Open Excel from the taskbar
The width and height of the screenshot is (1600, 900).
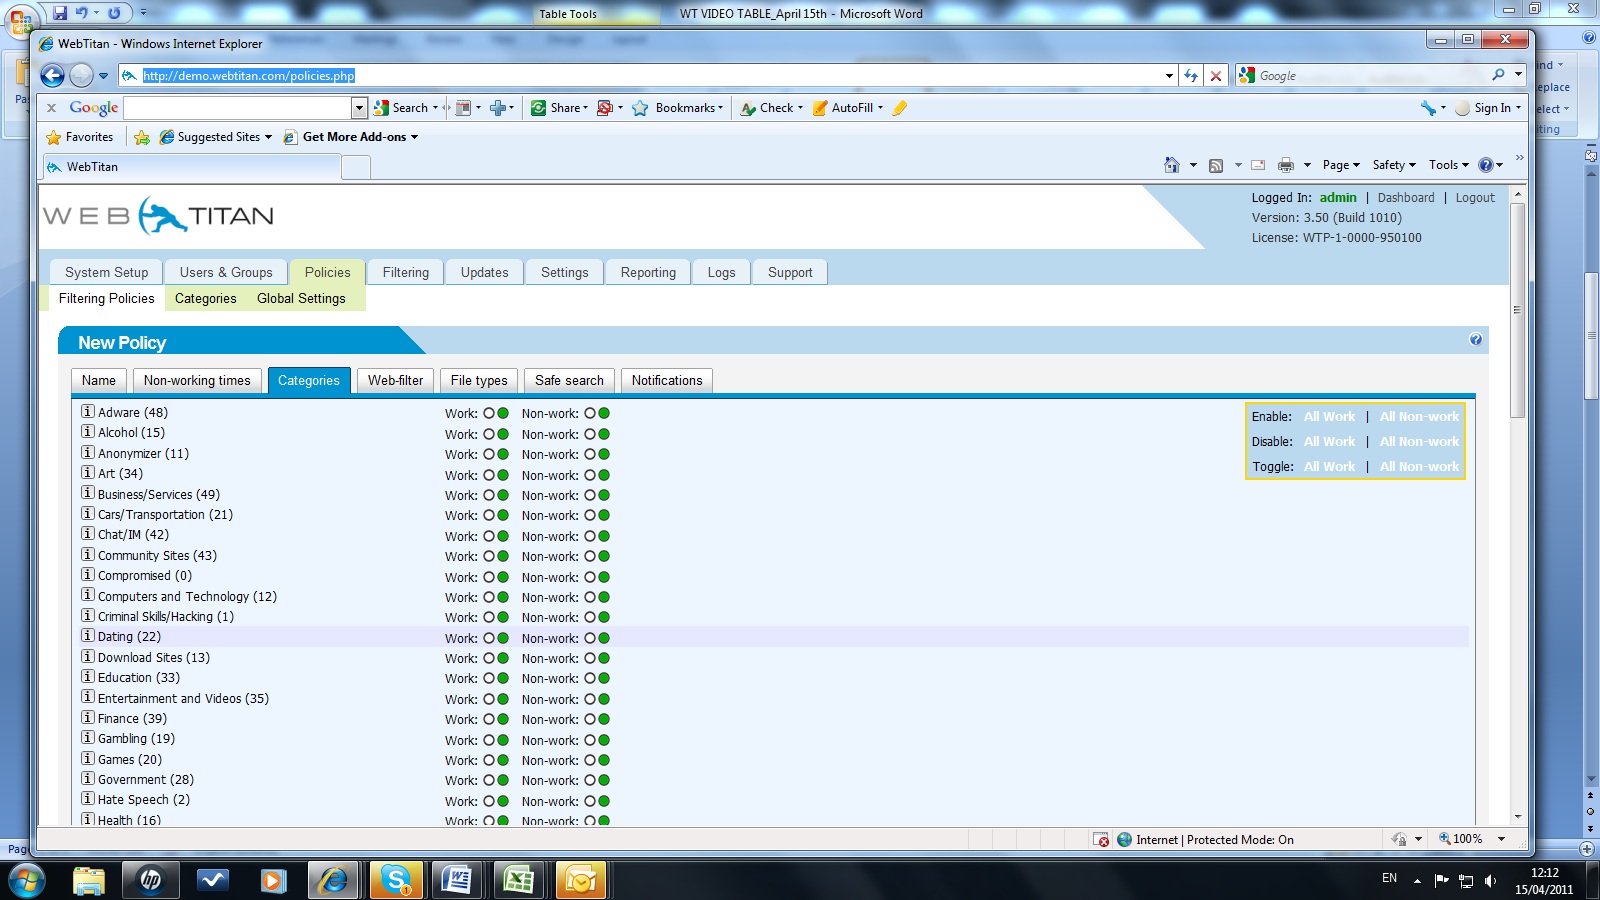tap(518, 880)
